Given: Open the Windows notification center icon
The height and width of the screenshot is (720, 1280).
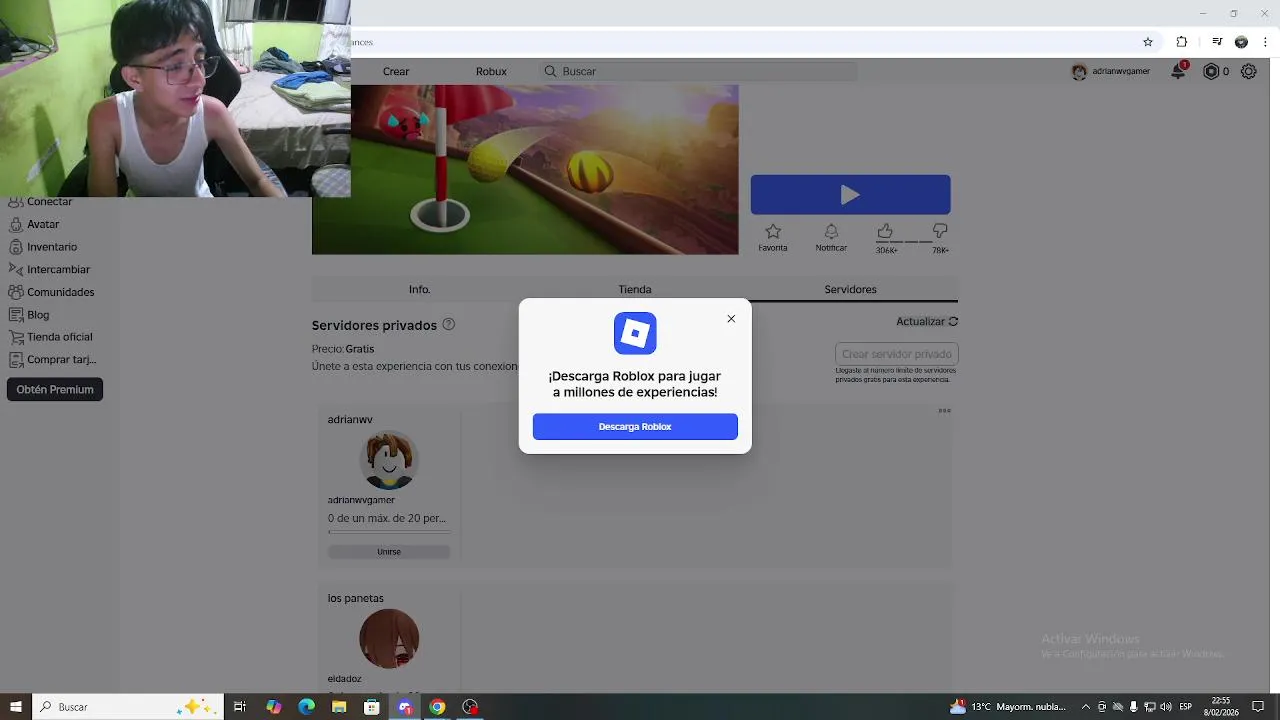Looking at the screenshot, I should pyautogui.click(x=1258, y=707).
